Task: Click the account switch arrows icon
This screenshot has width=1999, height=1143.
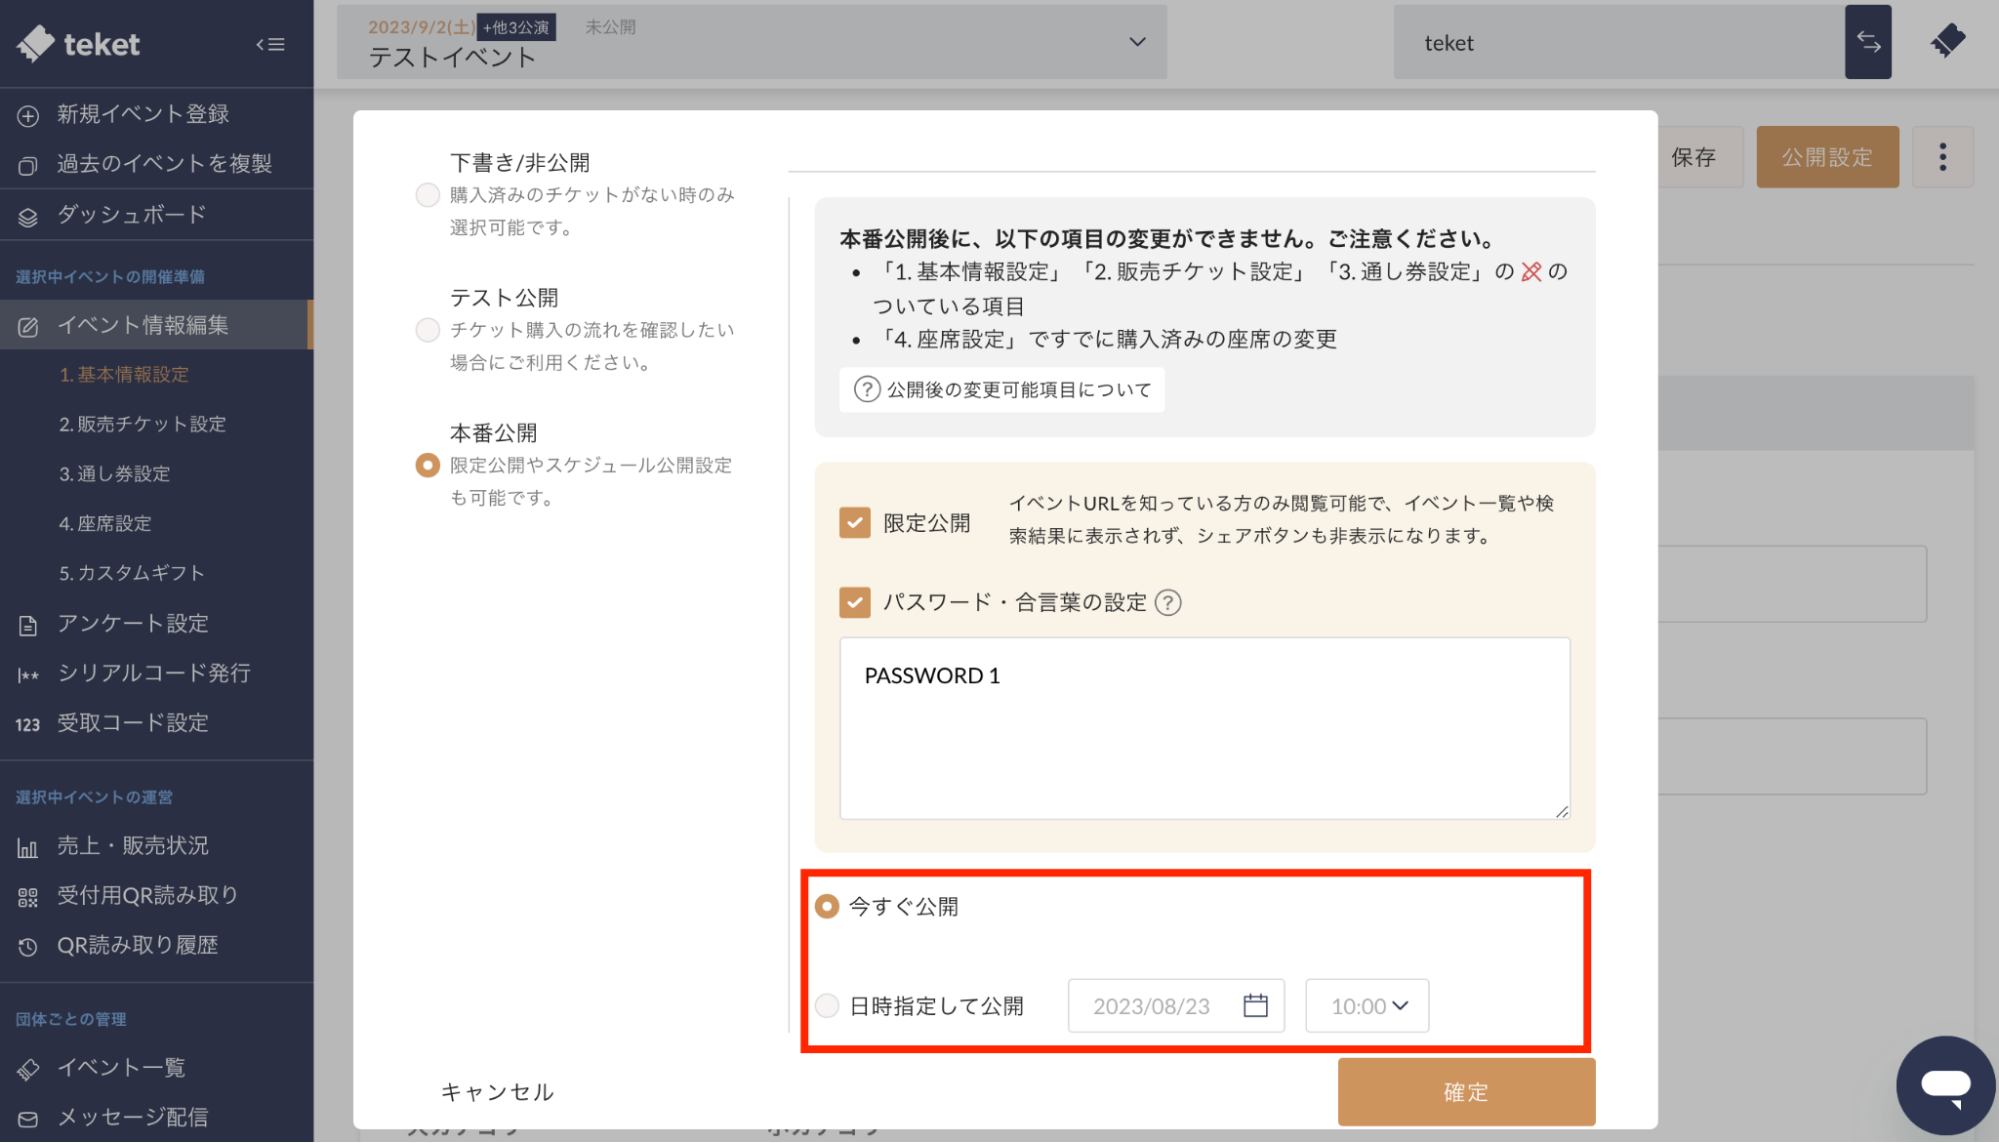Action: pos(1867,42)
